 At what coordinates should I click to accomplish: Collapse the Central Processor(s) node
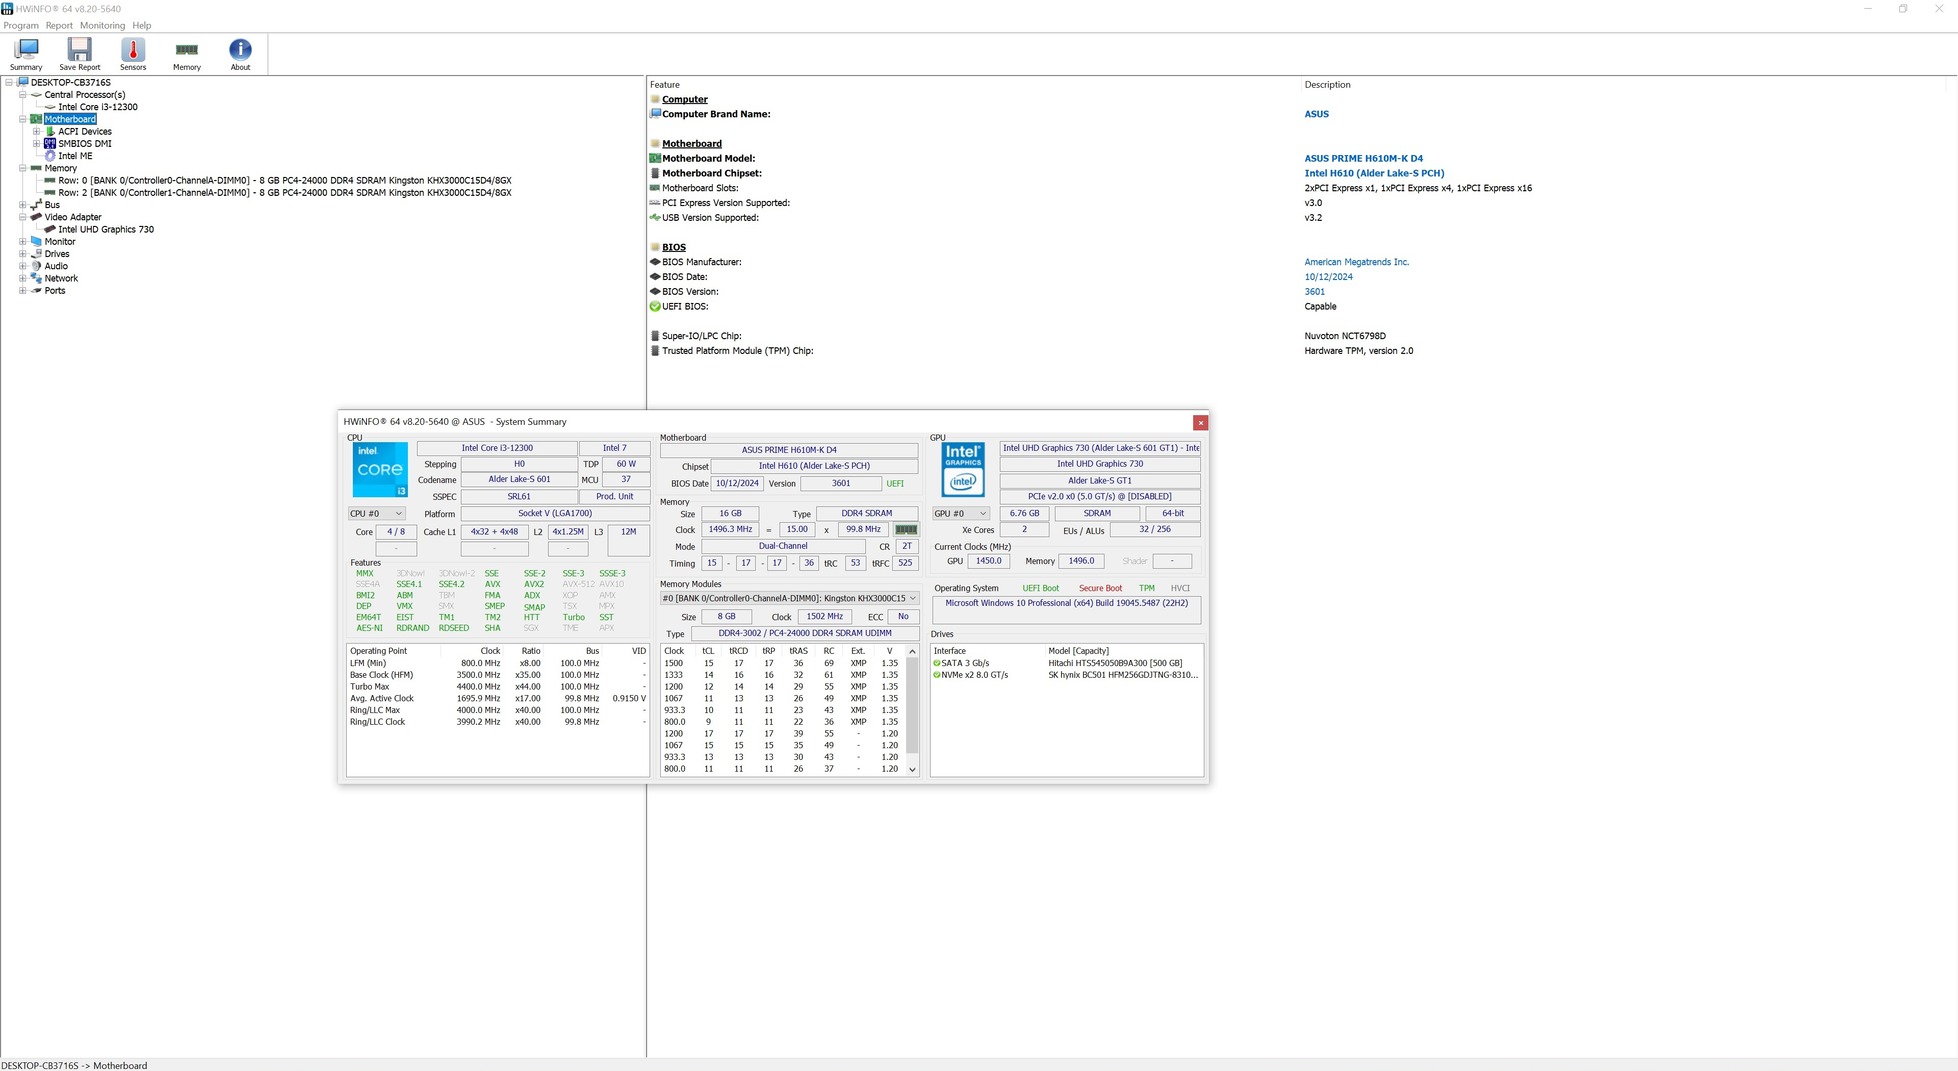tap(23, 95)
